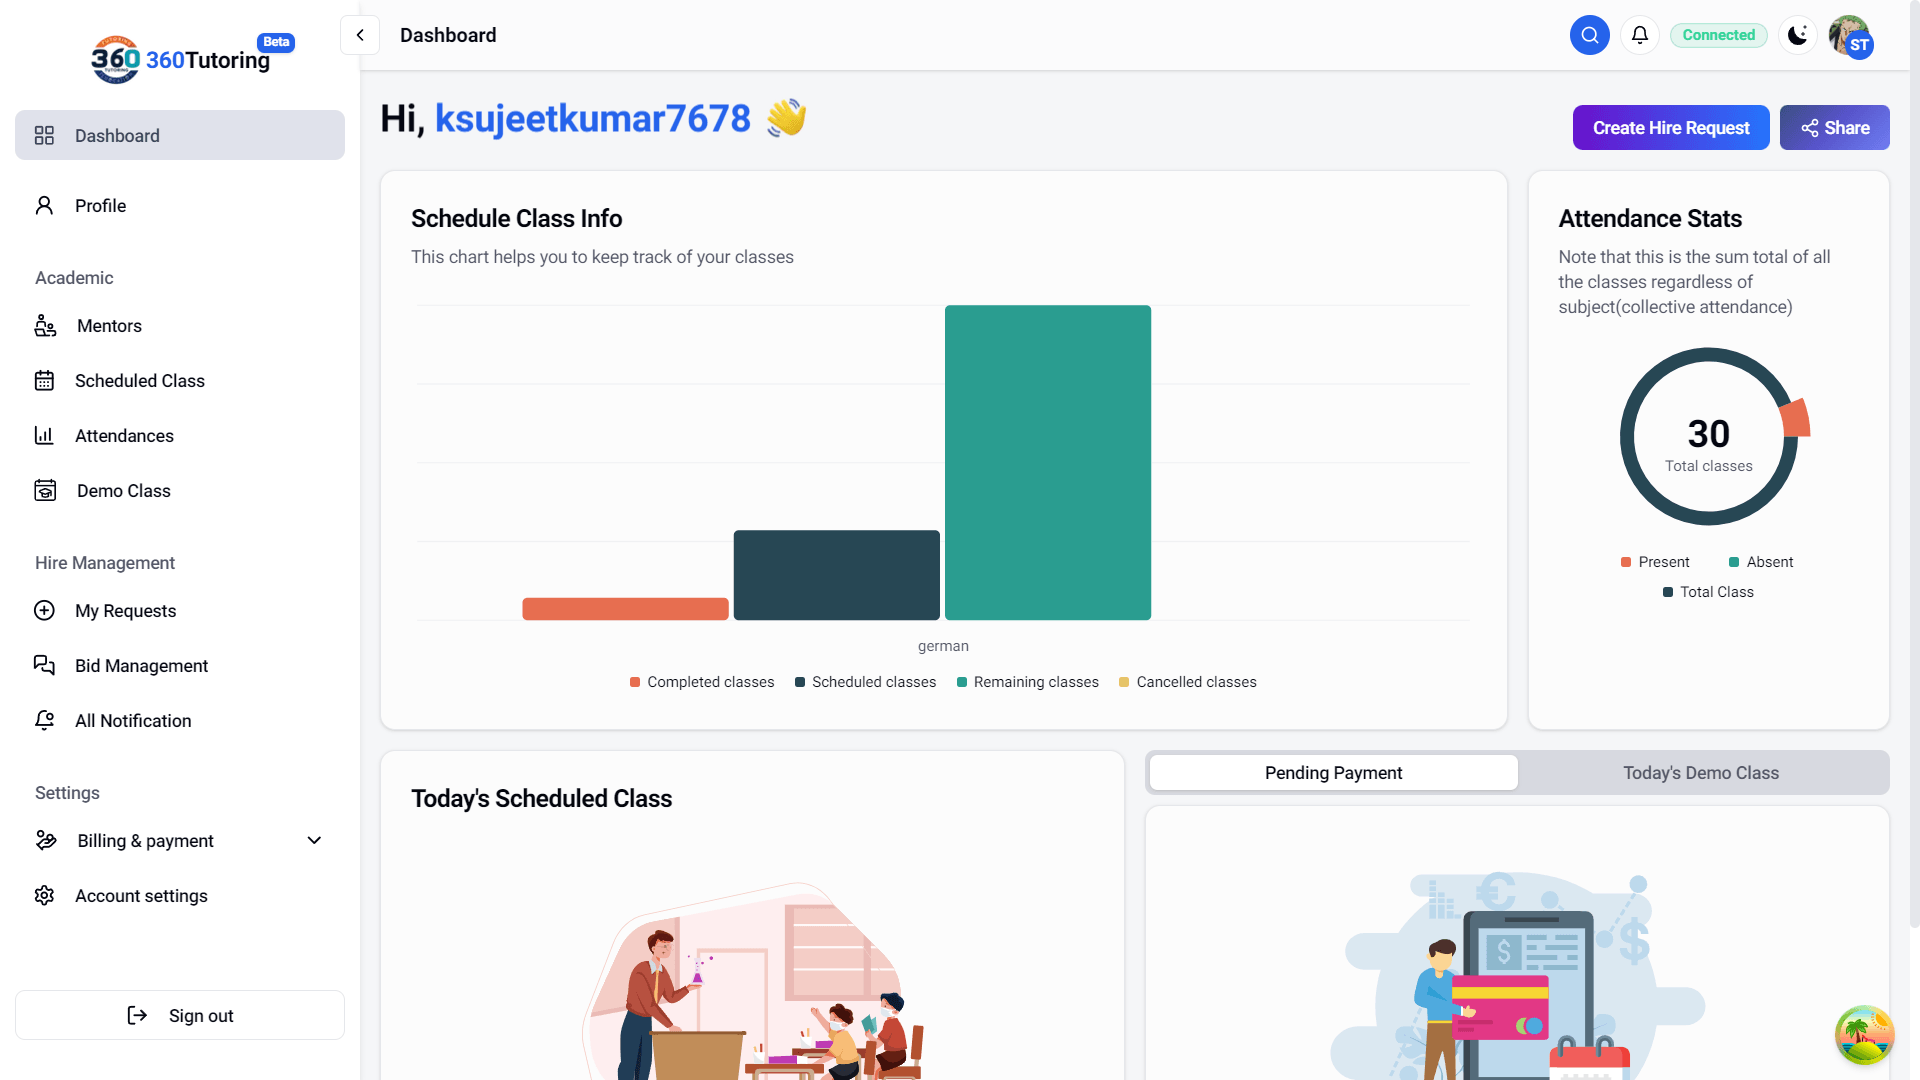
Task: Click the Create Hire Request button
Action: tap(1670, 128)
